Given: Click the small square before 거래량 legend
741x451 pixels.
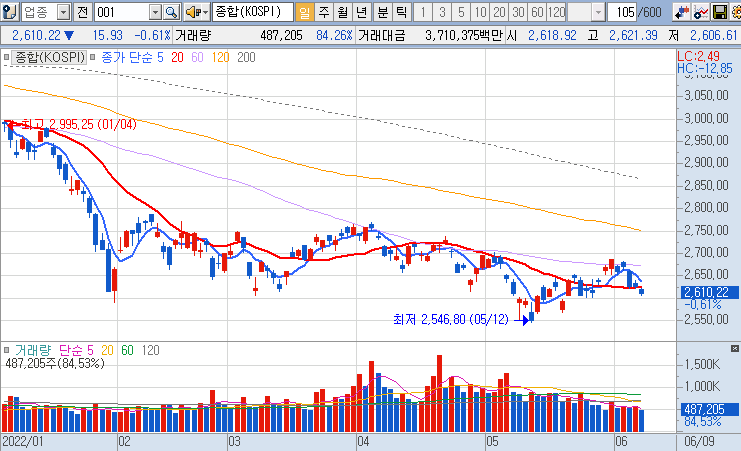Looking at the screenshot, I should click(x=6, y=350).
